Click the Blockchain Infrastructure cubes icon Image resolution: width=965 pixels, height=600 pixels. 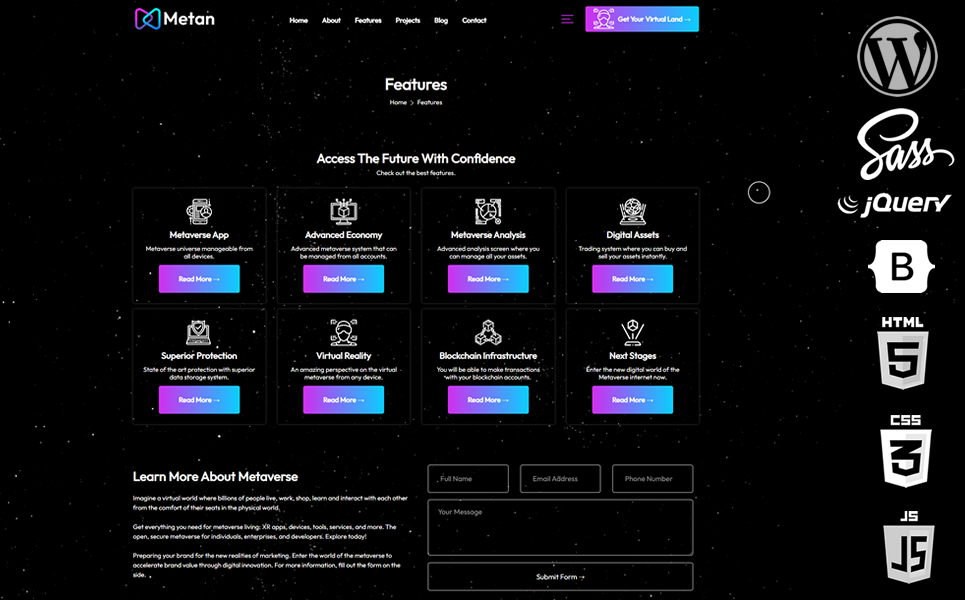[488, 332]
